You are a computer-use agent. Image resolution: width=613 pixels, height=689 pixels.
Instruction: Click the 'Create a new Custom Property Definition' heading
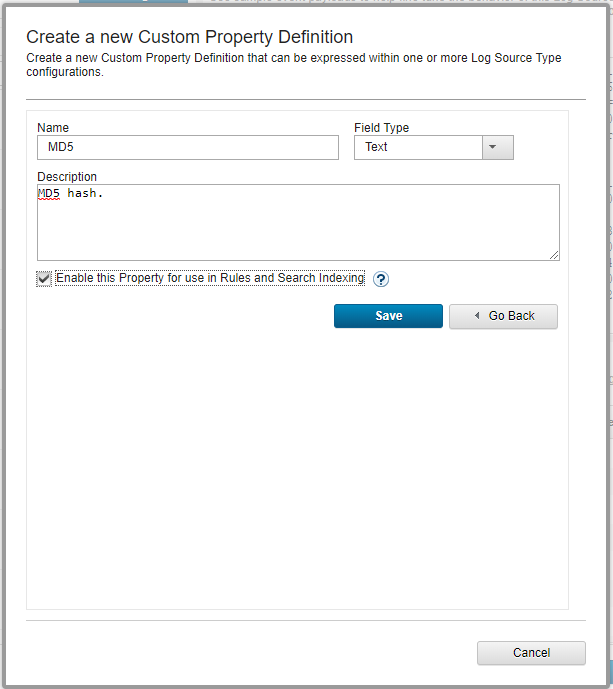[189, 37]
